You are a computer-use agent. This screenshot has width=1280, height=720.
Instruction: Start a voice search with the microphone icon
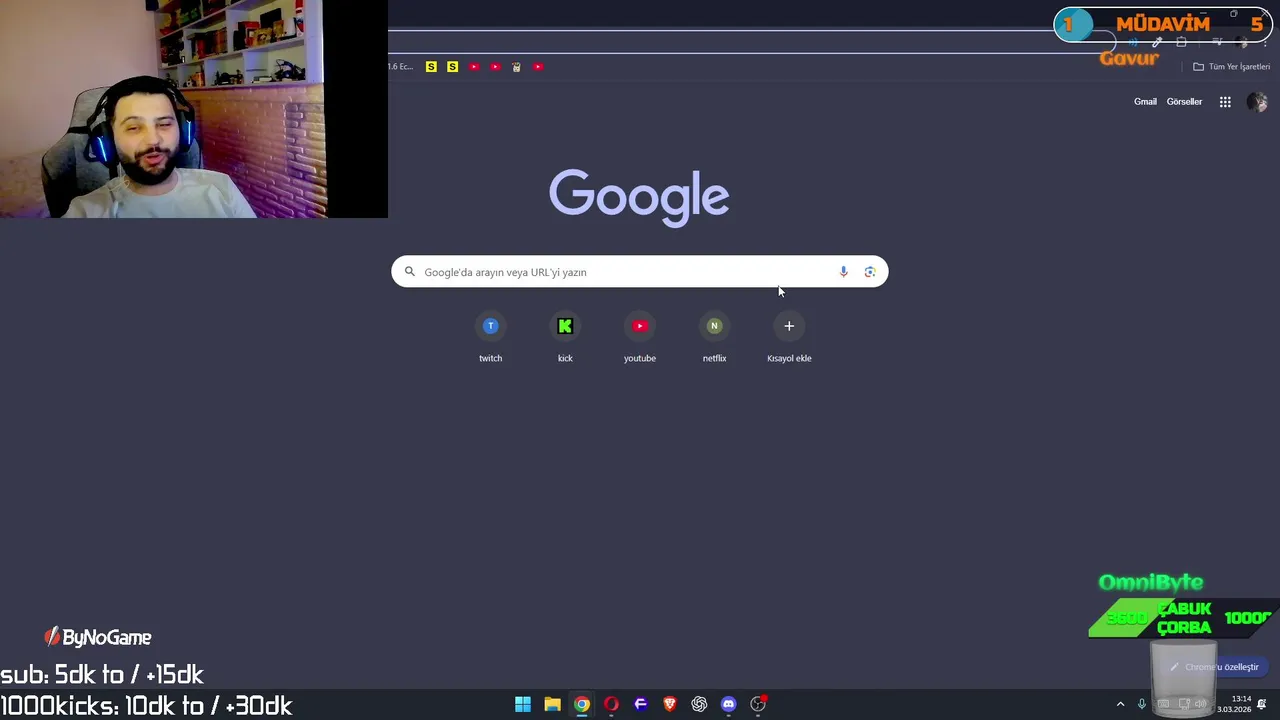click(843, 272)
